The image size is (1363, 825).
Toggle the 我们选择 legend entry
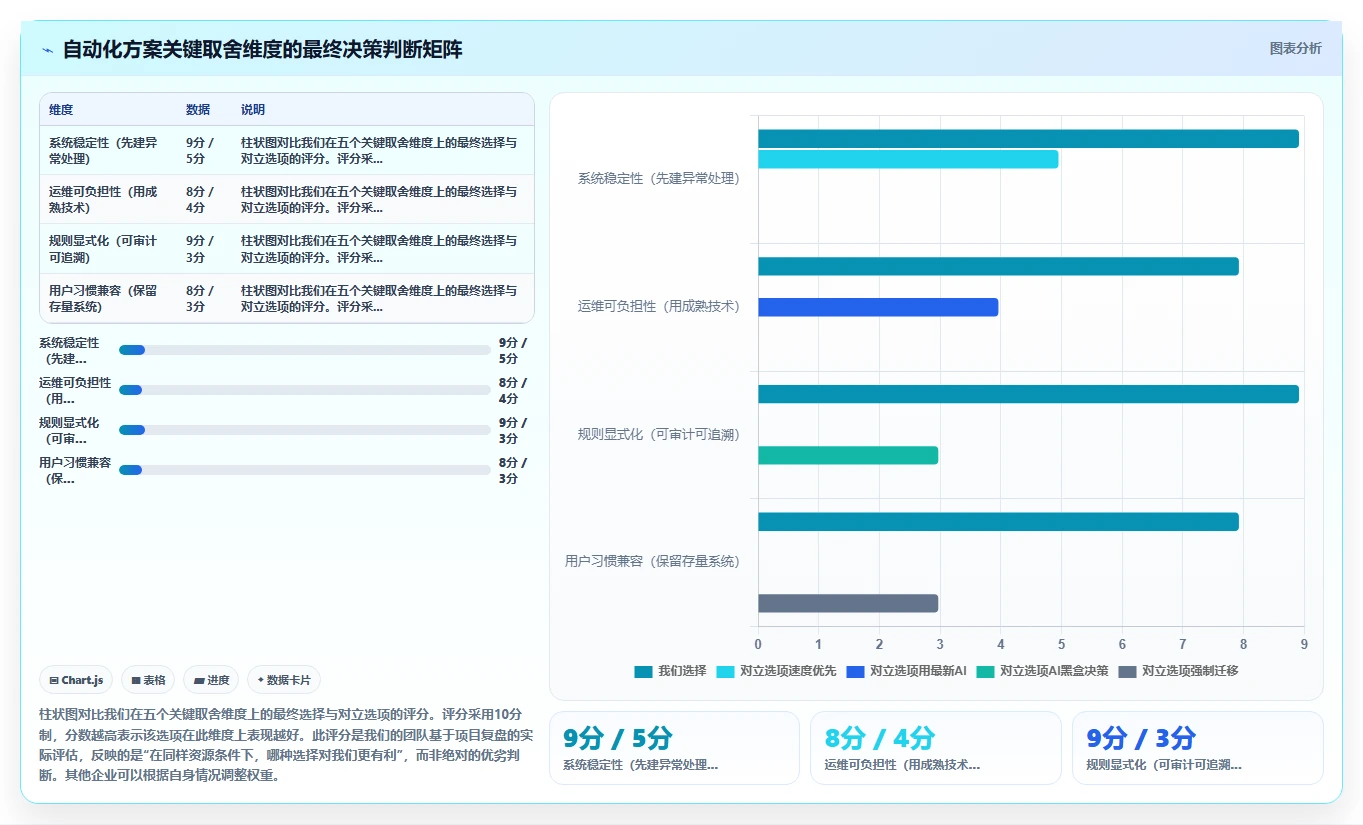(671, 671)
